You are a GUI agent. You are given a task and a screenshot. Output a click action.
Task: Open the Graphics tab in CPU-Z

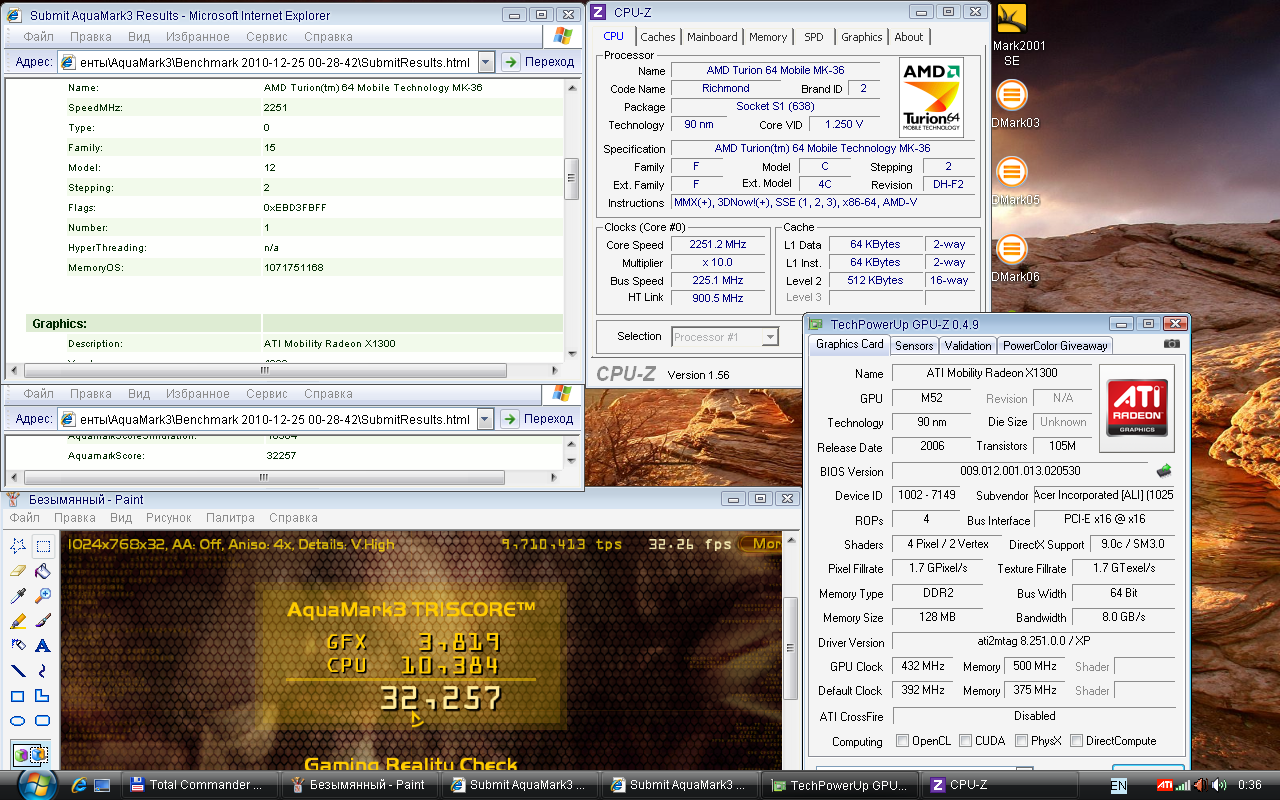click(861, 37)
